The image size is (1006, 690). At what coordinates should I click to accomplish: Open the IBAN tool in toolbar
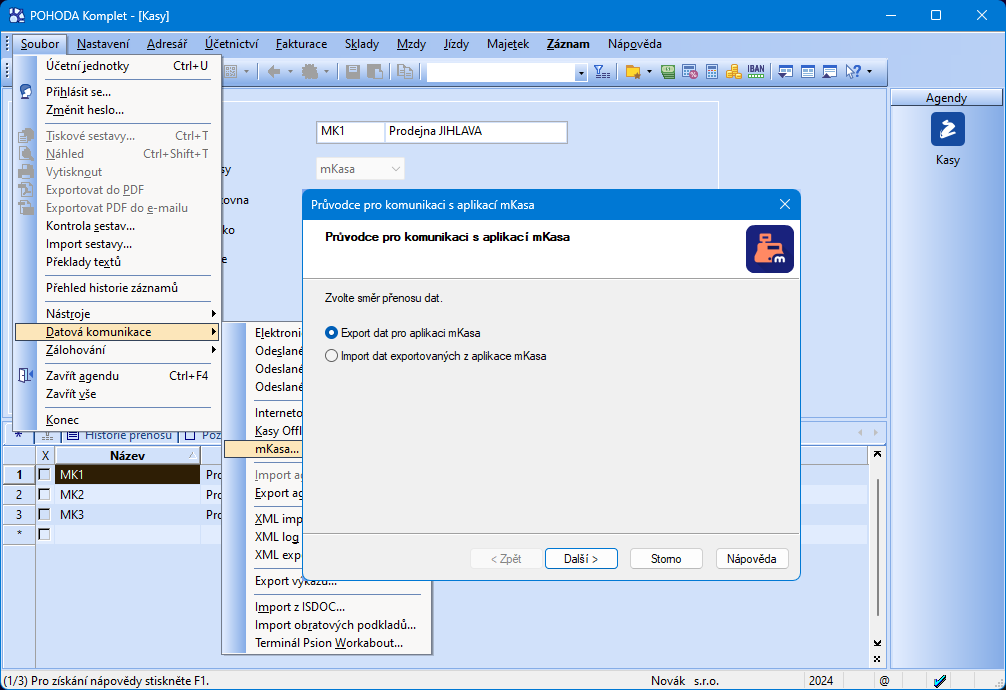click(x=756, y=72)
